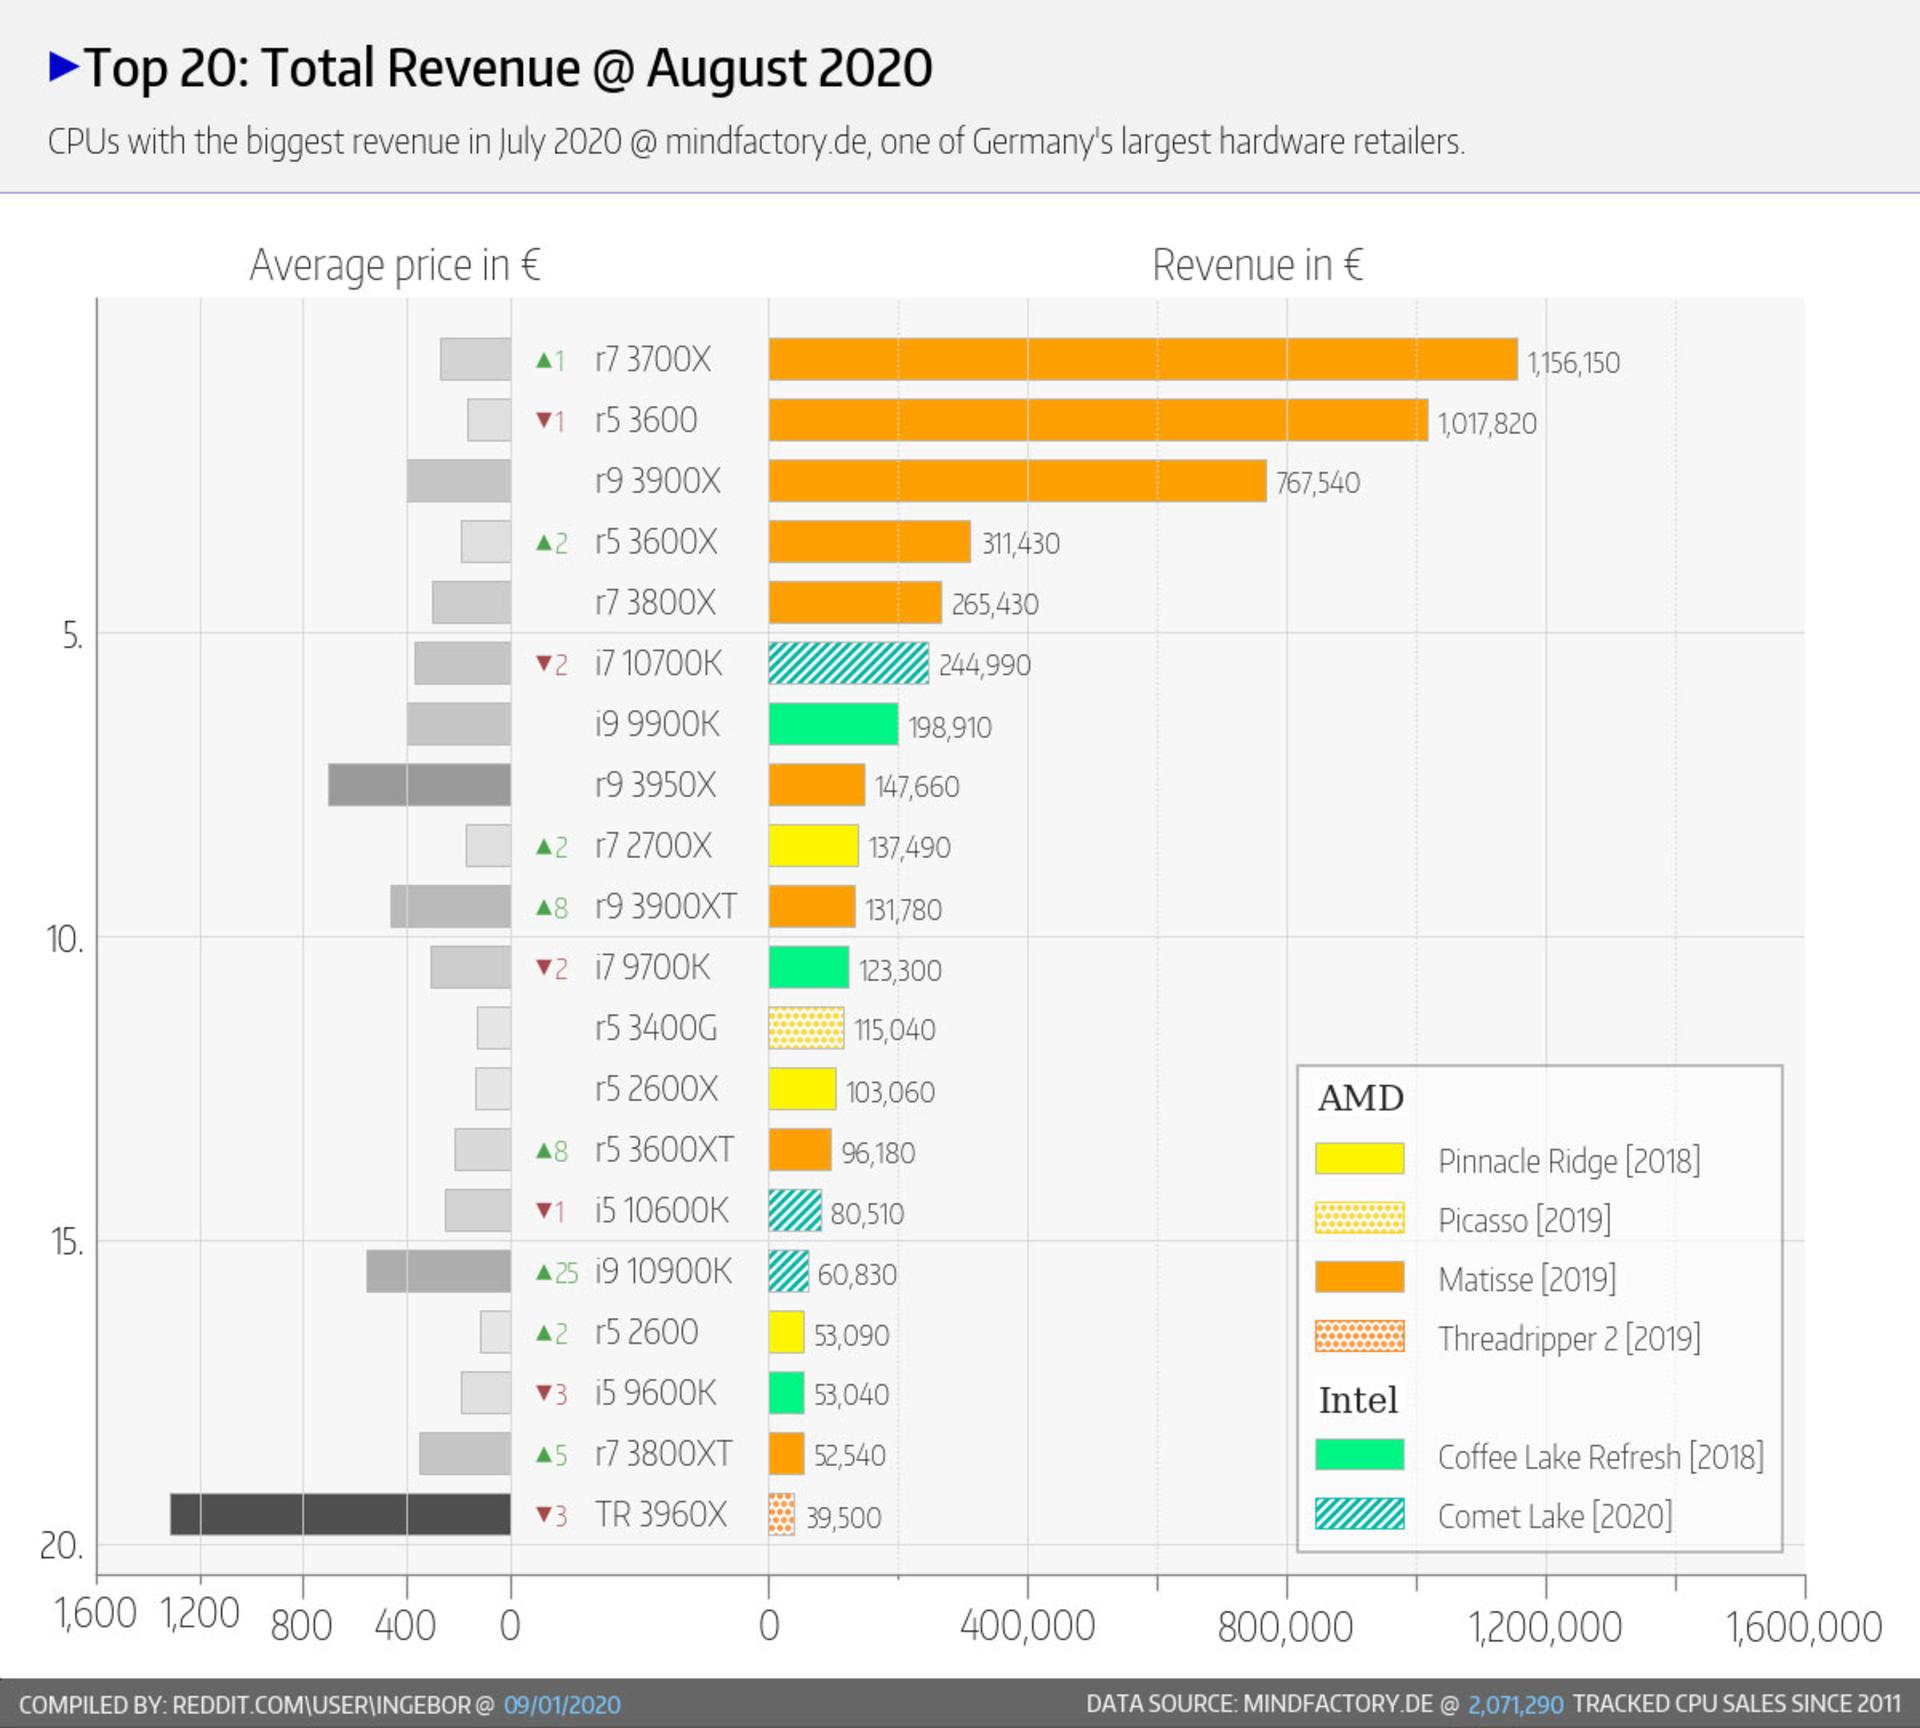Click the r7 3700X revenue bar
1920x1728 pixels.
click(1143, 360)
